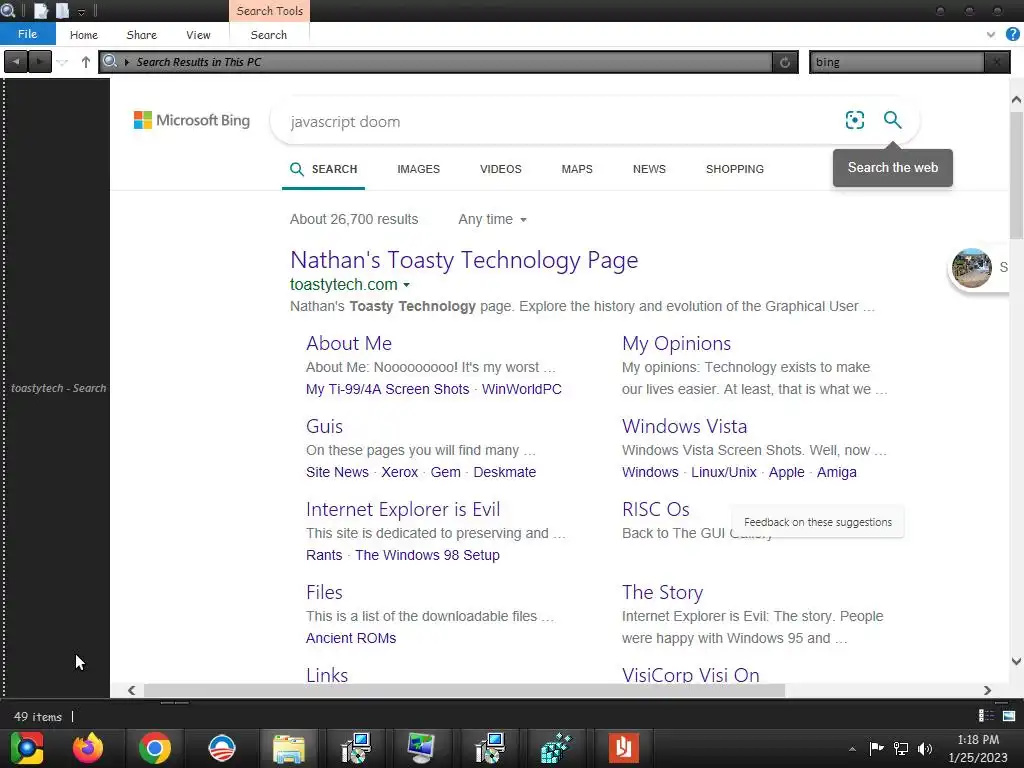This screenshot has height=768, width=1024.
Task: Refresh the address bar location
Action: 785,62
